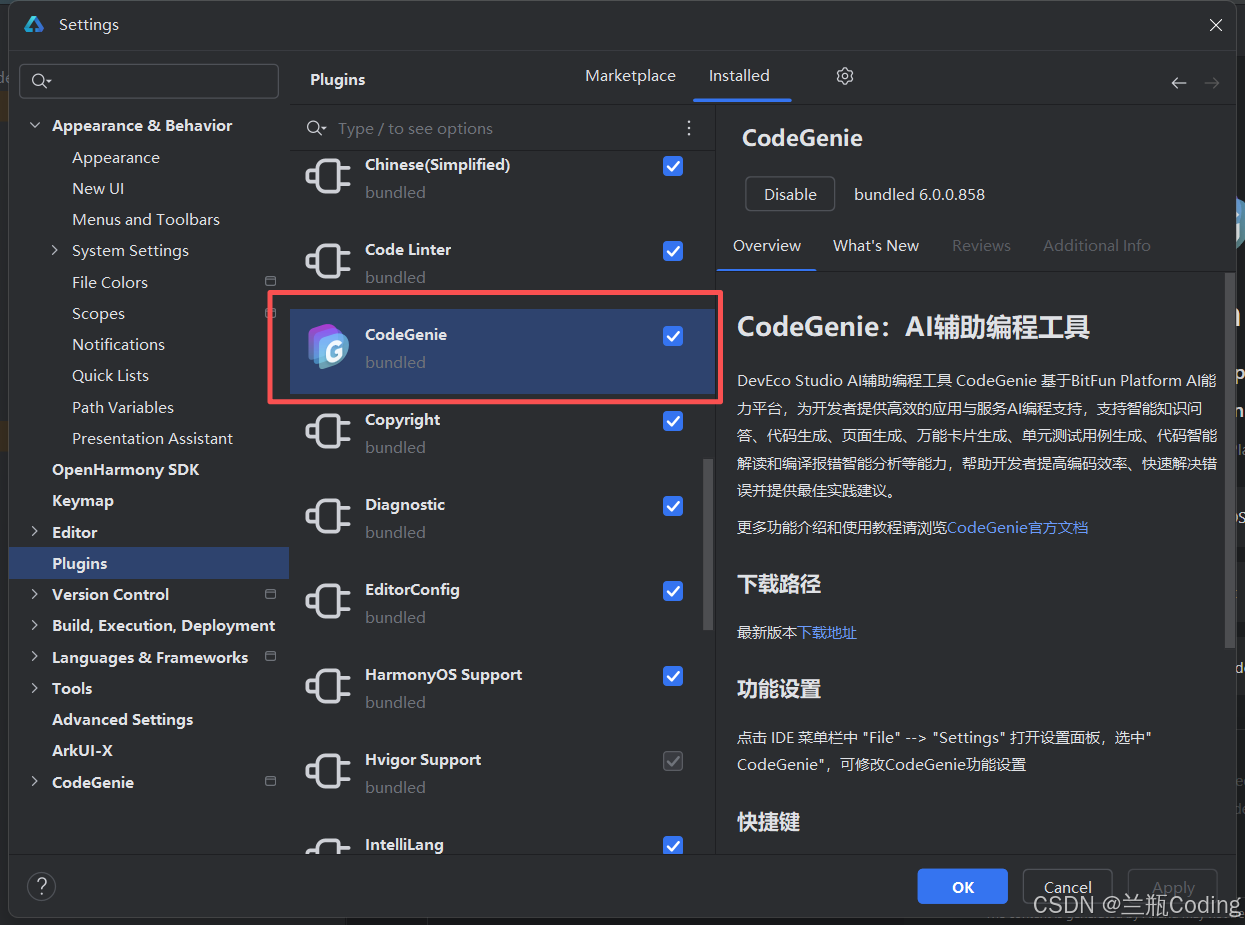Click the File Colors project-level icon

270,282
